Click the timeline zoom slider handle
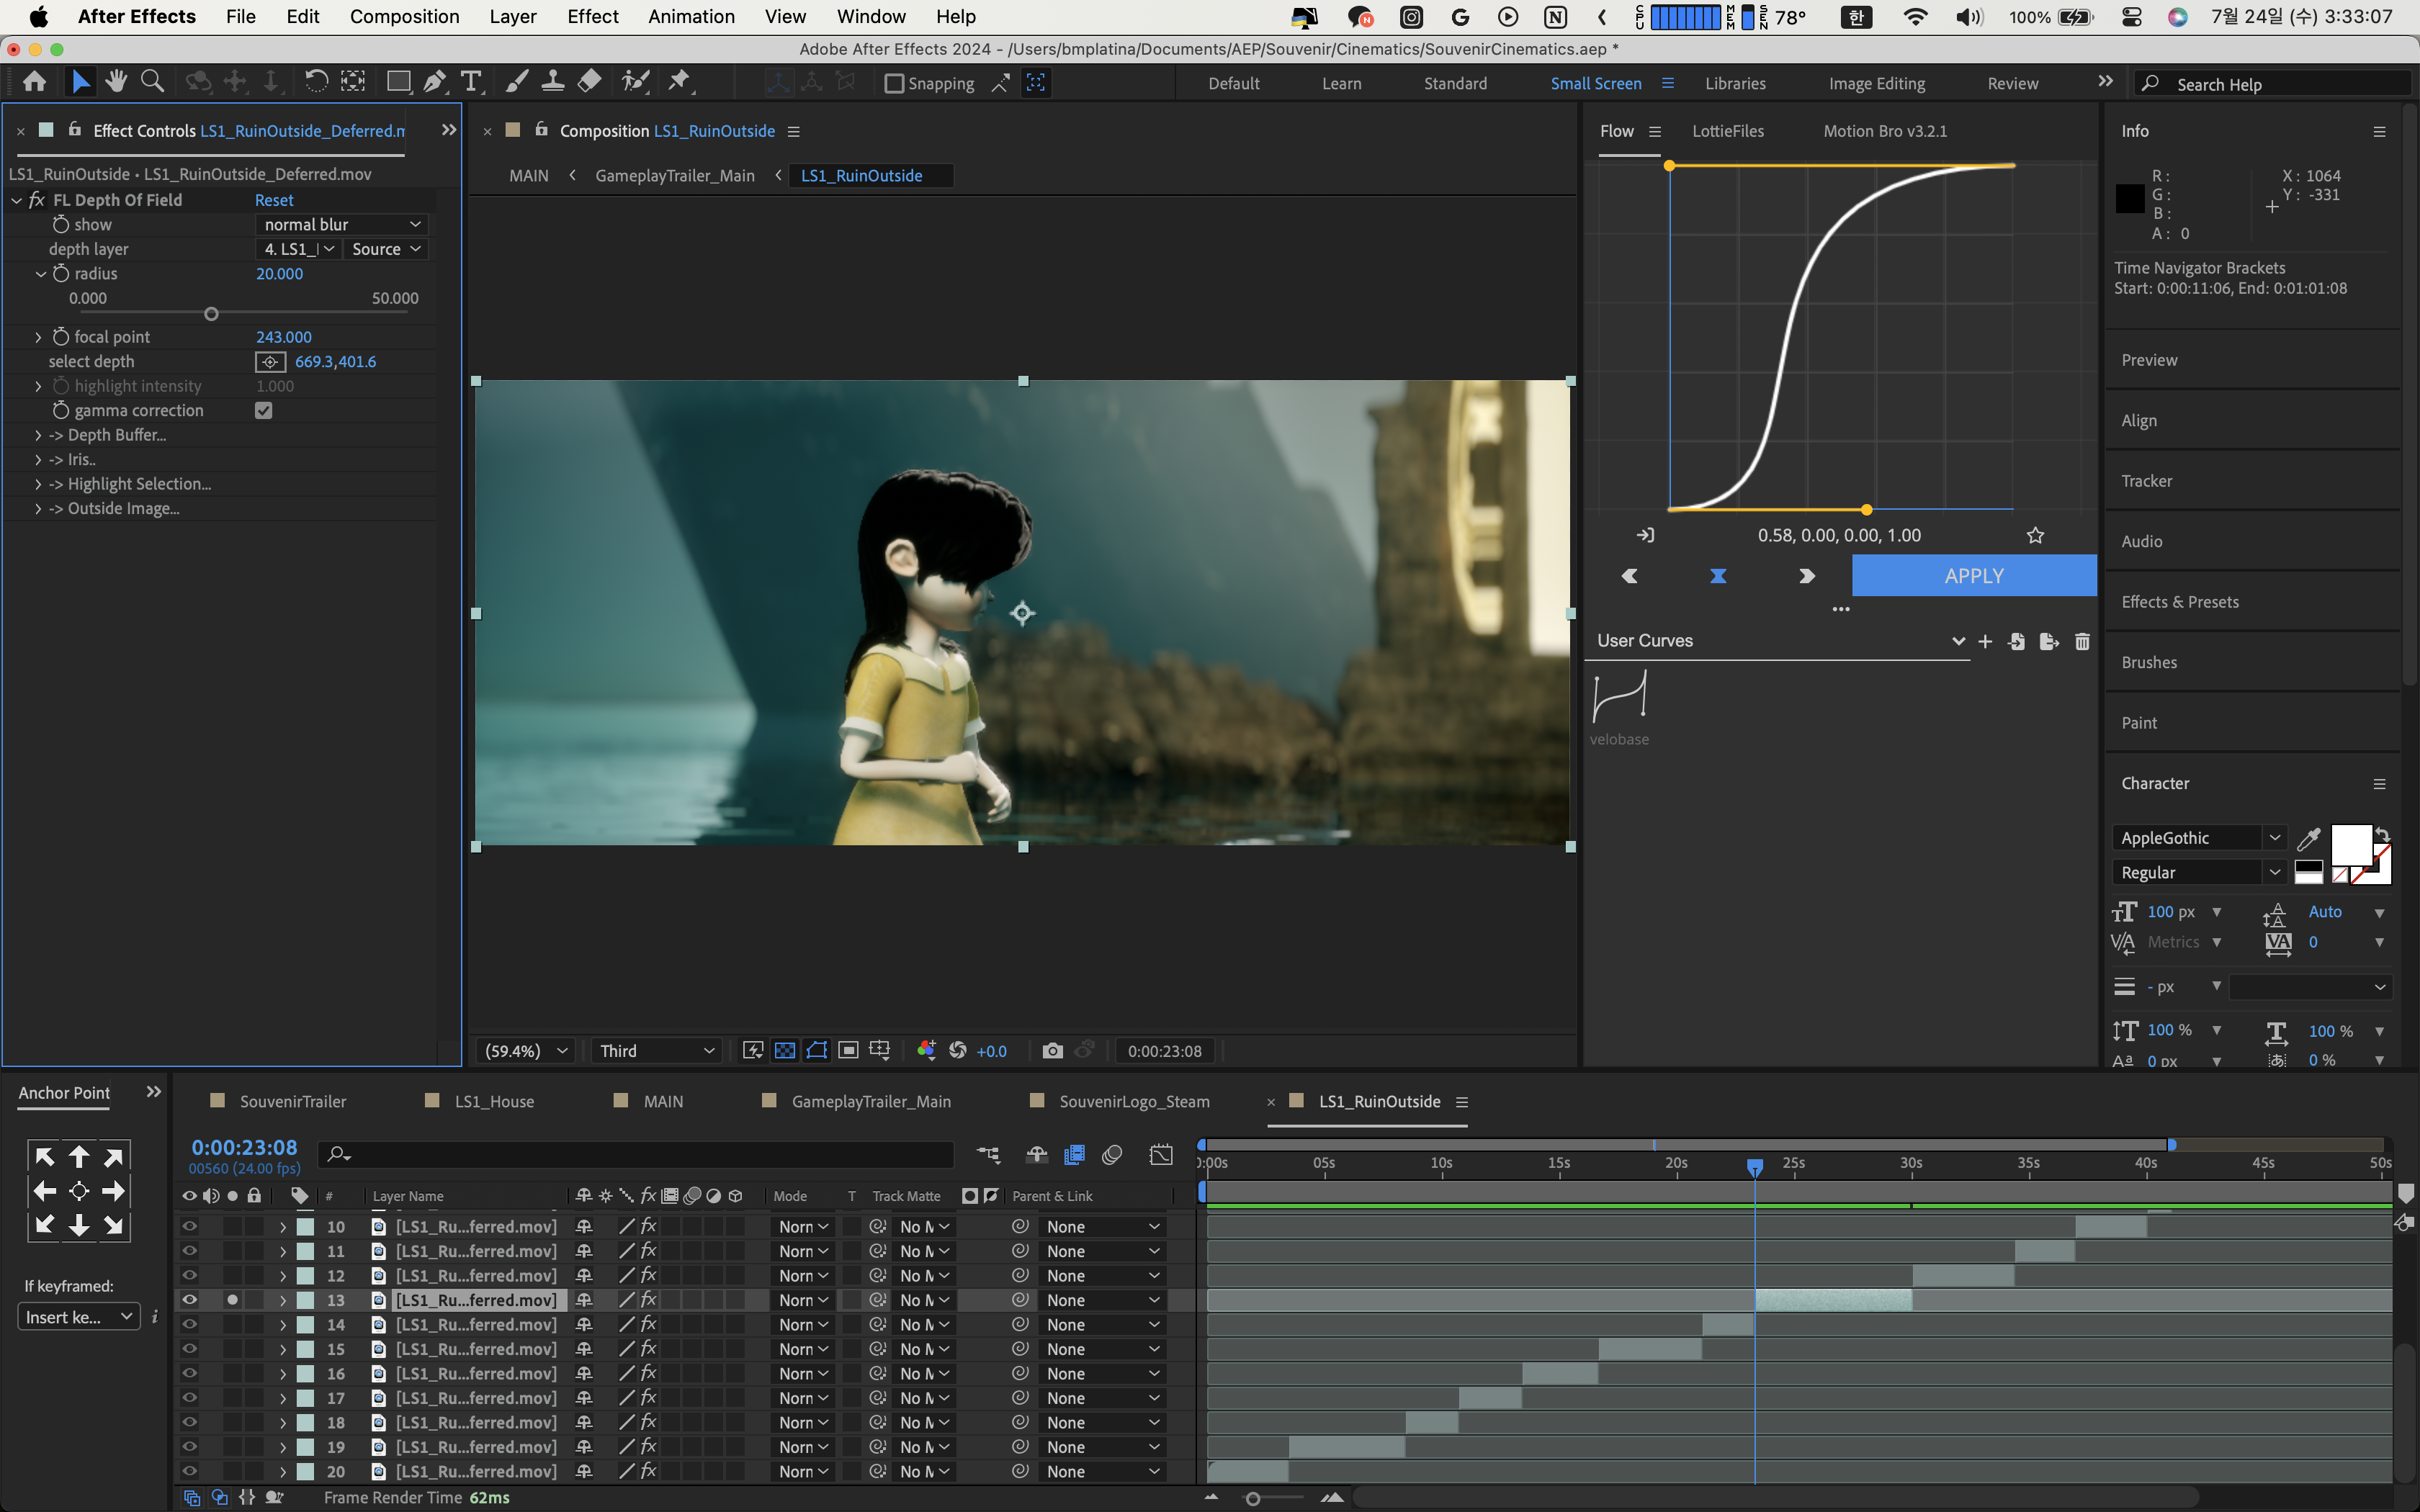Viewport: 2420px width, 1512px height. pos(1252,1498)
